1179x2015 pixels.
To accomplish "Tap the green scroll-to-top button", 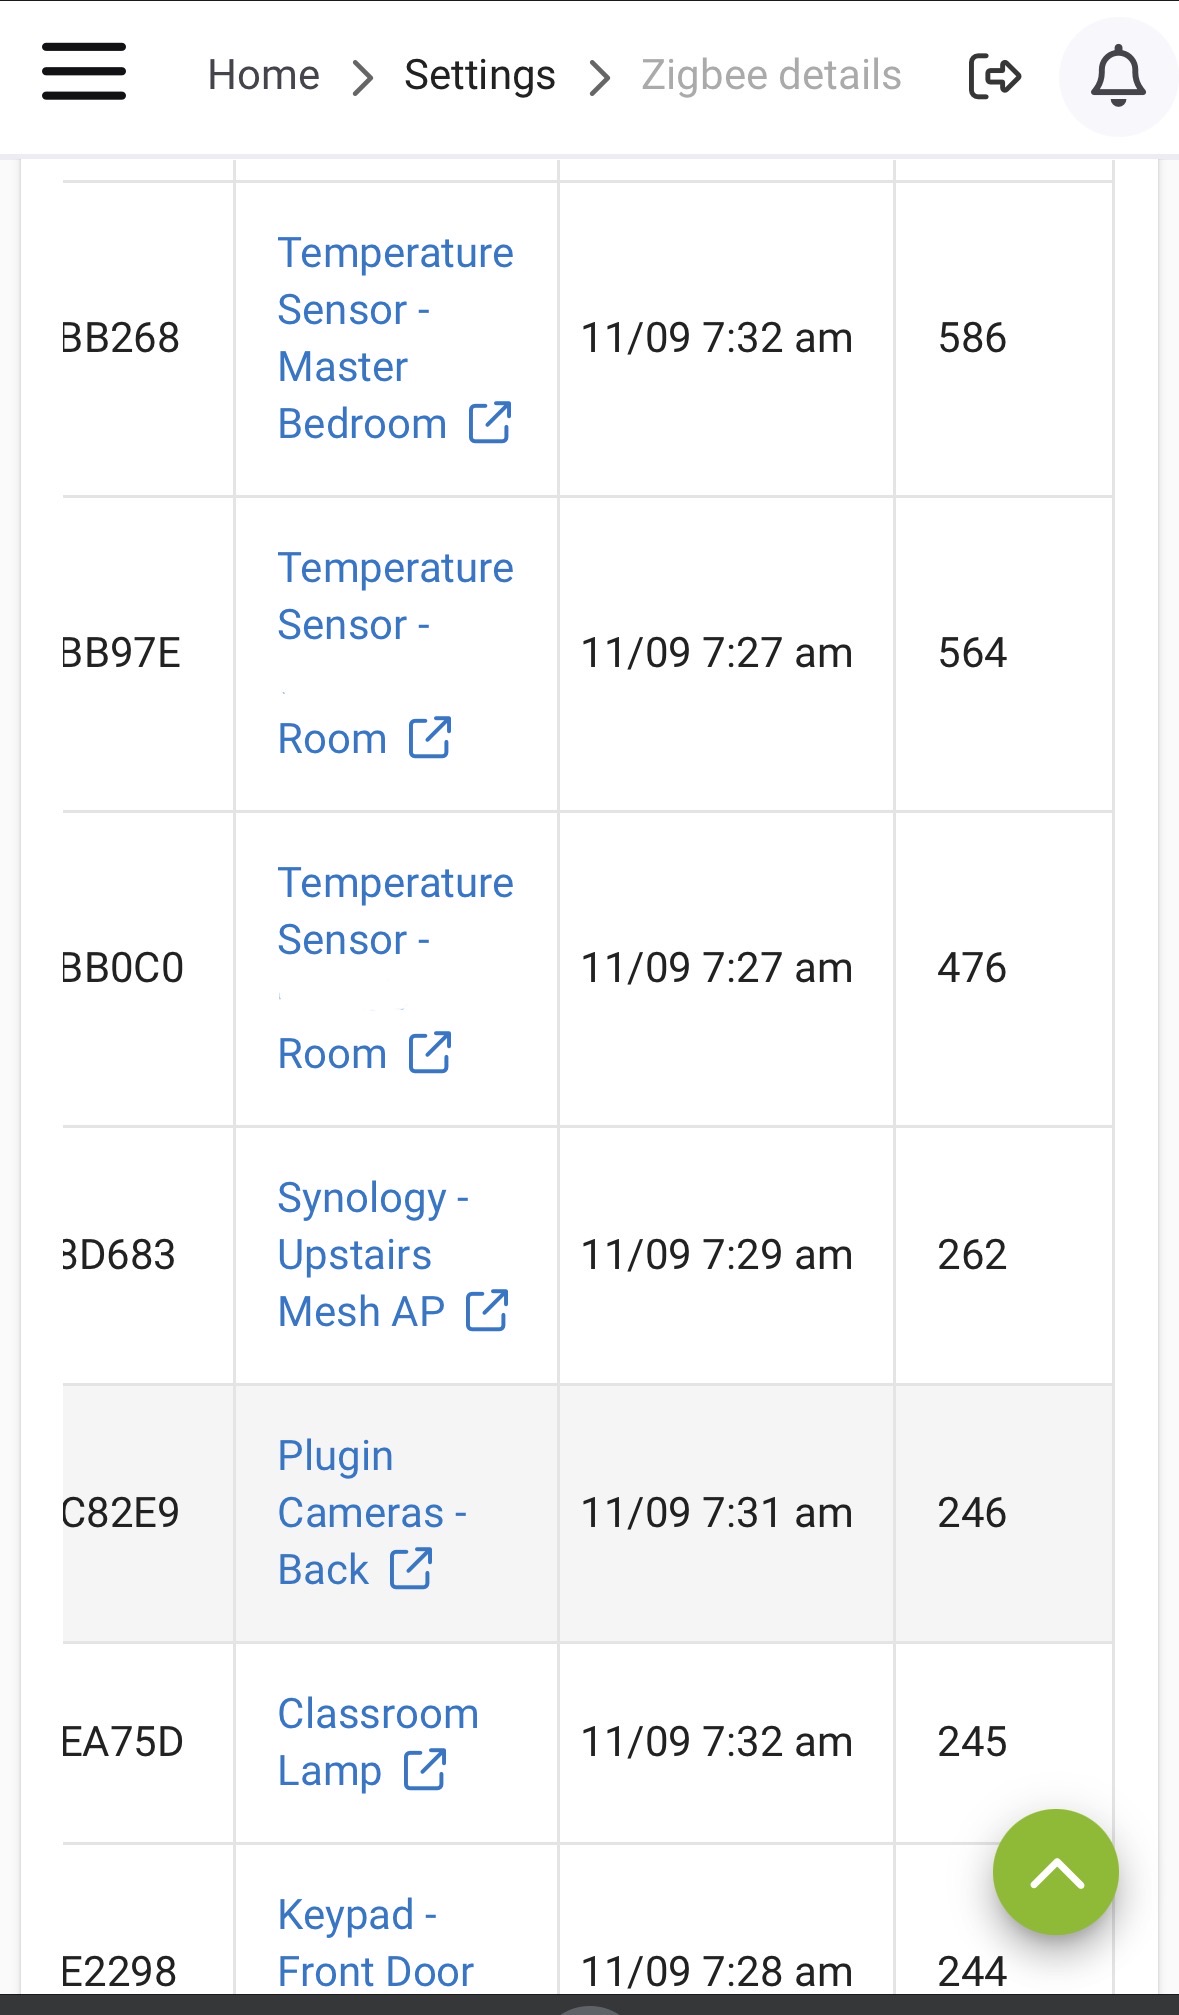I will pyautogui.click(x=1055, y=1871).
